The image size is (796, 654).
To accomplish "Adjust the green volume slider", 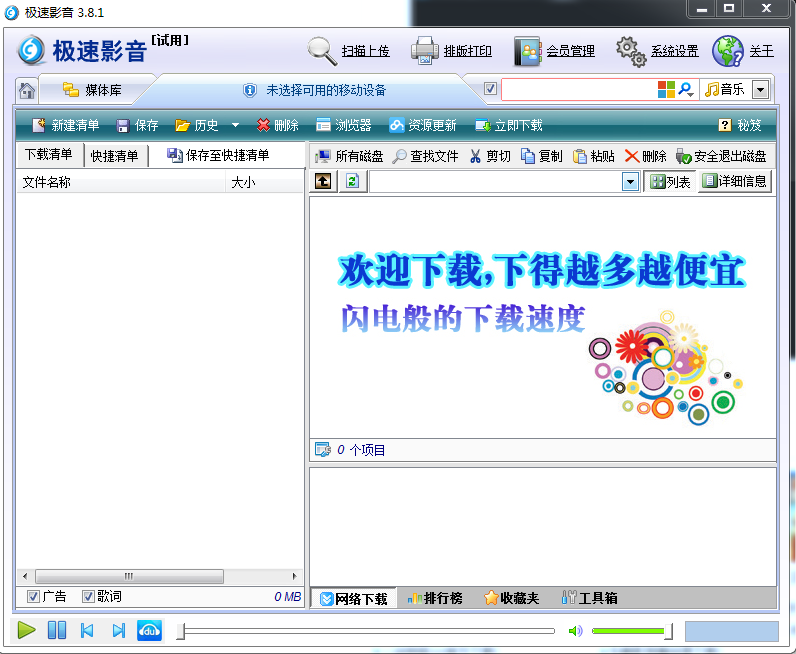I will pyautogui.click(x=633, y=631).
